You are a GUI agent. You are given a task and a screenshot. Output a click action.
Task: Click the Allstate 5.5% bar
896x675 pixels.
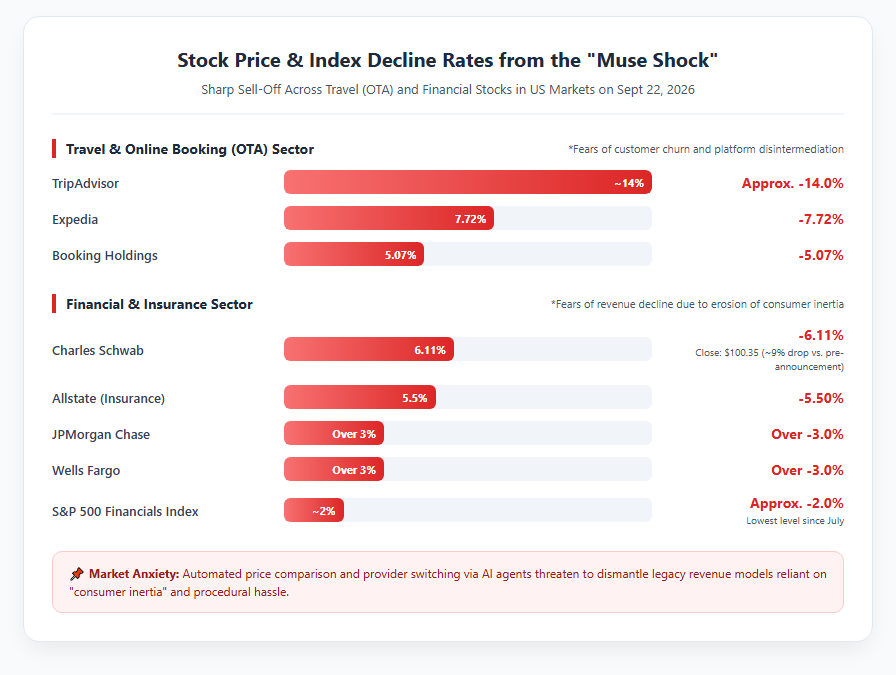coord(359,397)
